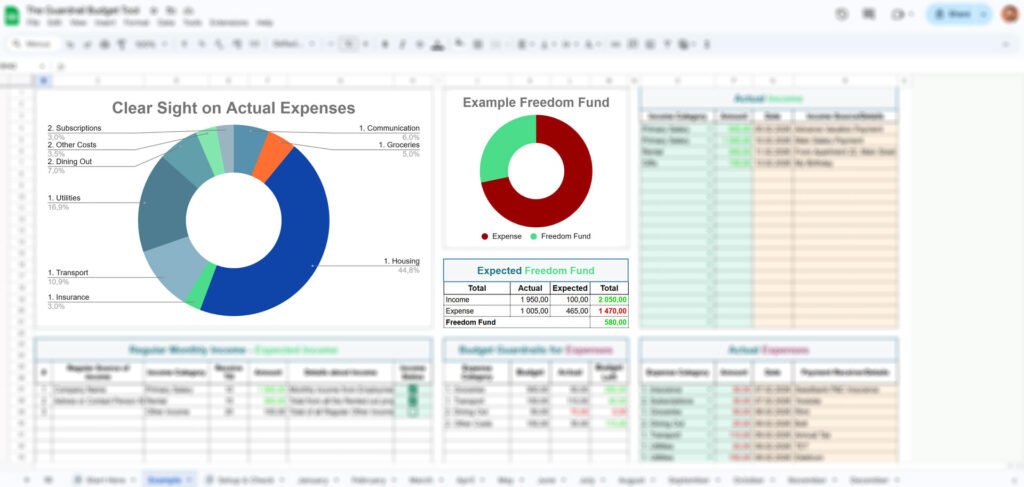Open version history clock icon
Image resolution: width=1024 pixels, height=487 pixels.
point(841,14)
